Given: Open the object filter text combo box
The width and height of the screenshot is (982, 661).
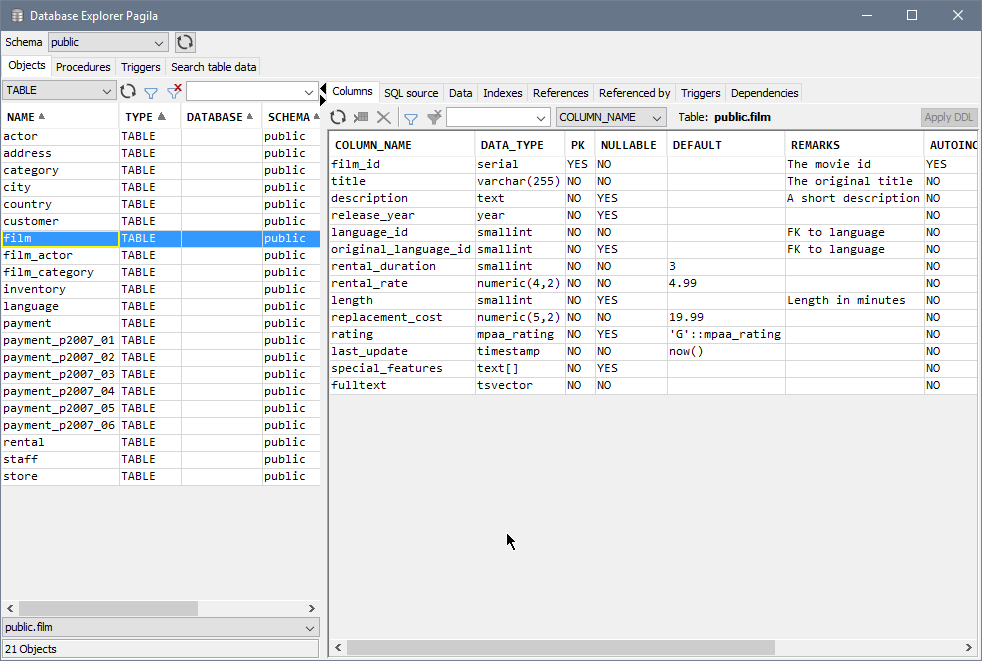Looking at the screenshot, I should click(x=251, y=91).
